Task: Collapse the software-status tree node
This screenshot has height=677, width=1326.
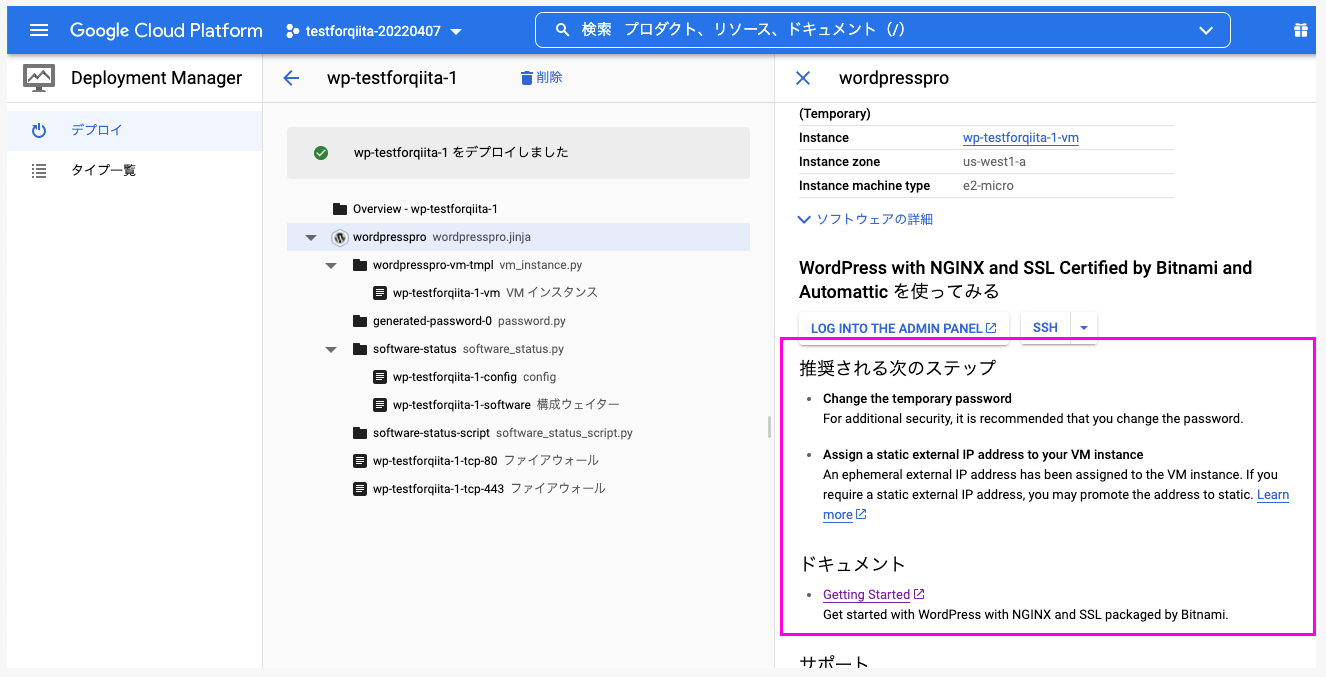Action: tap(331, 350)
